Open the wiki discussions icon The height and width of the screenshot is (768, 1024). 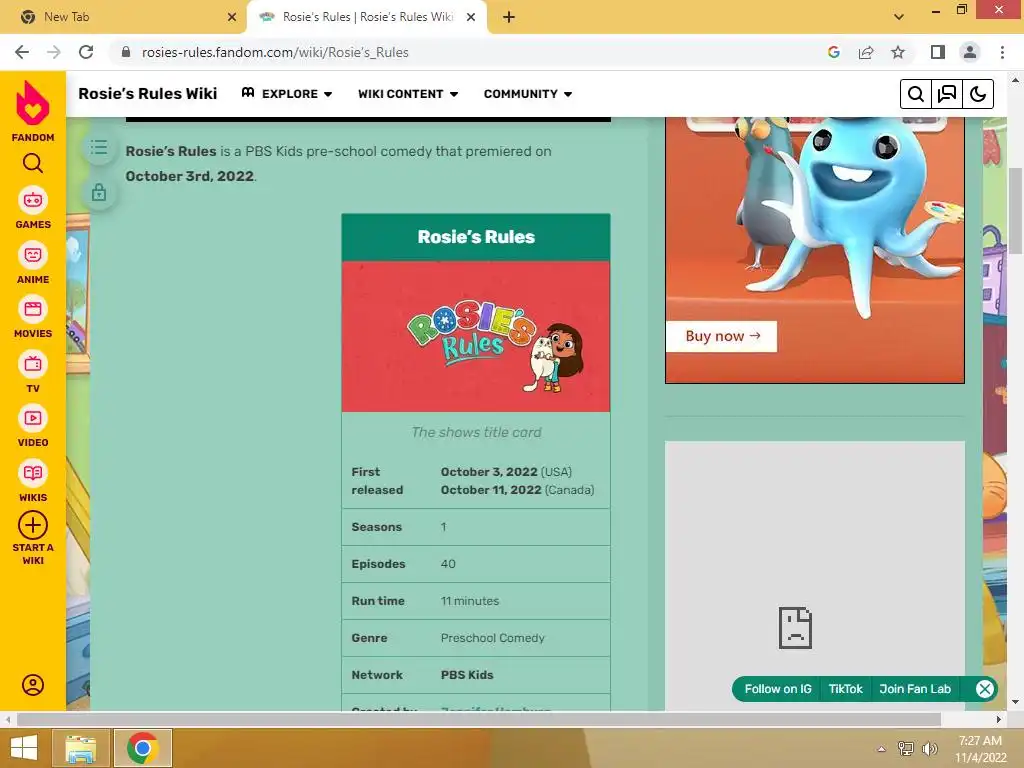947,94
